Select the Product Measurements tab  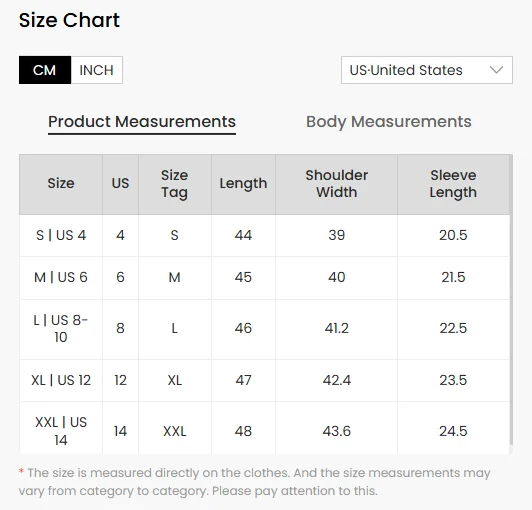(142, 122)
